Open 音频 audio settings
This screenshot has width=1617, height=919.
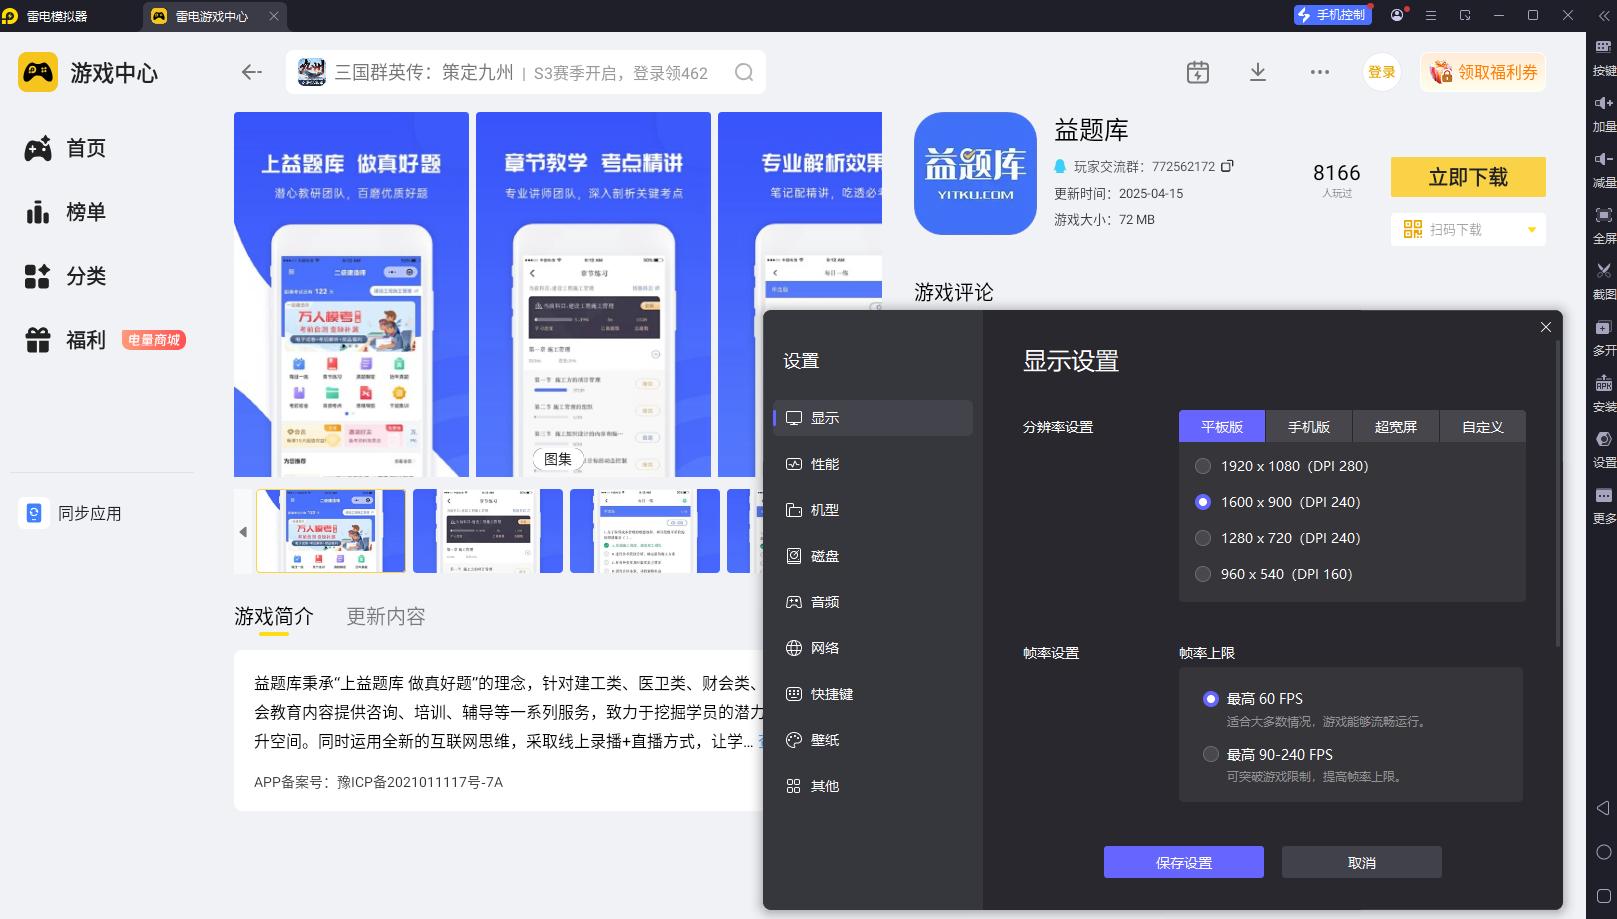[x=873, y=602]
